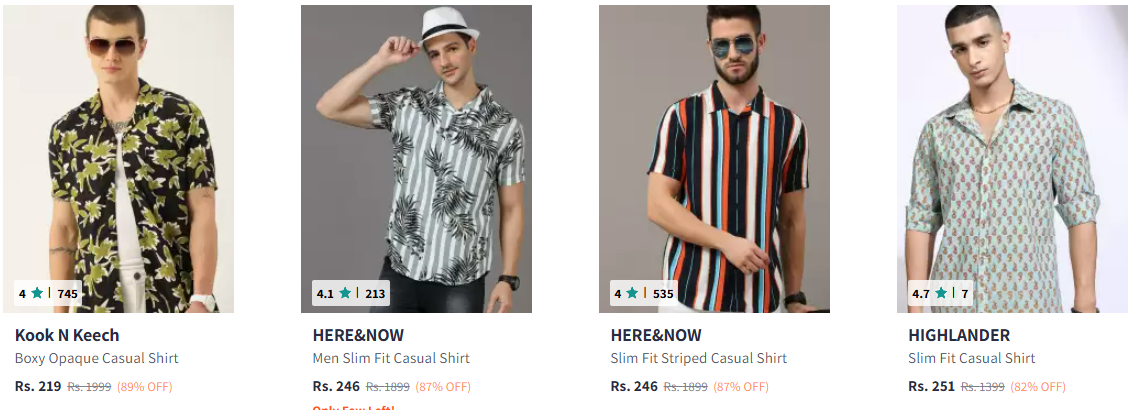Screen dimensions: 1134x410
Task: Click the star icon on HIGHLANDER 4.7 rating
Action: pos(941,293)
